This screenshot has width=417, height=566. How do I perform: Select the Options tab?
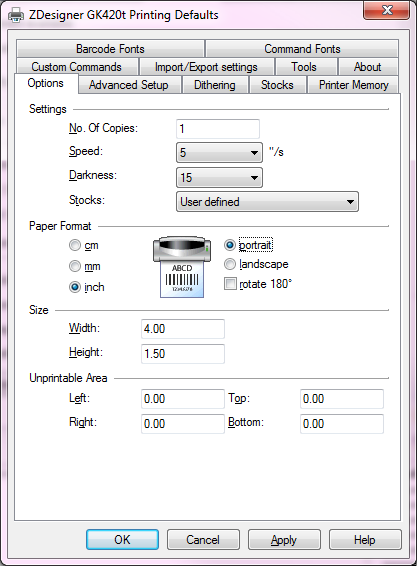[x=45, y=83]
